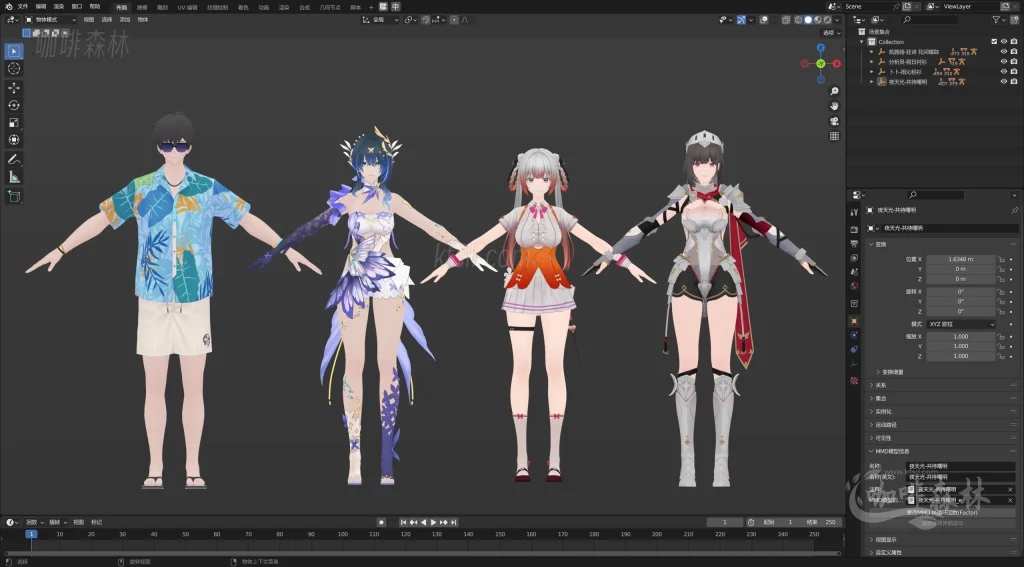Click the add workspace plus button
The width and height of the screenshot is (1024, 567).
point(372,7)
